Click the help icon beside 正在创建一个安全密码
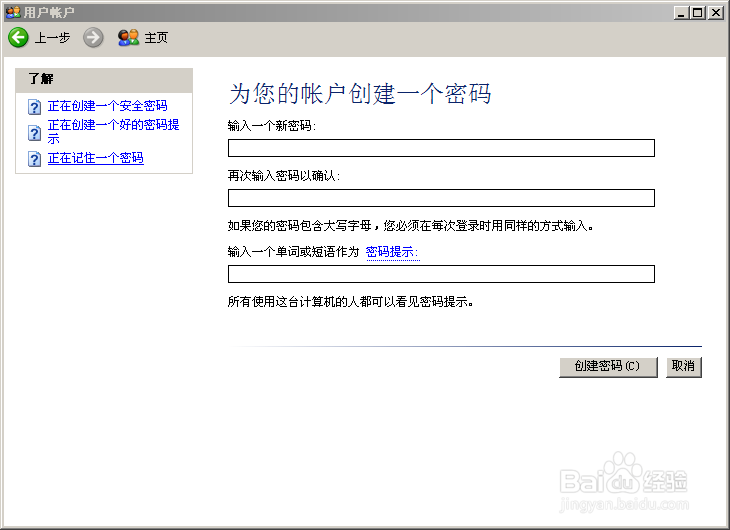This screenshot has height=530, width=730. coord(34,107)
